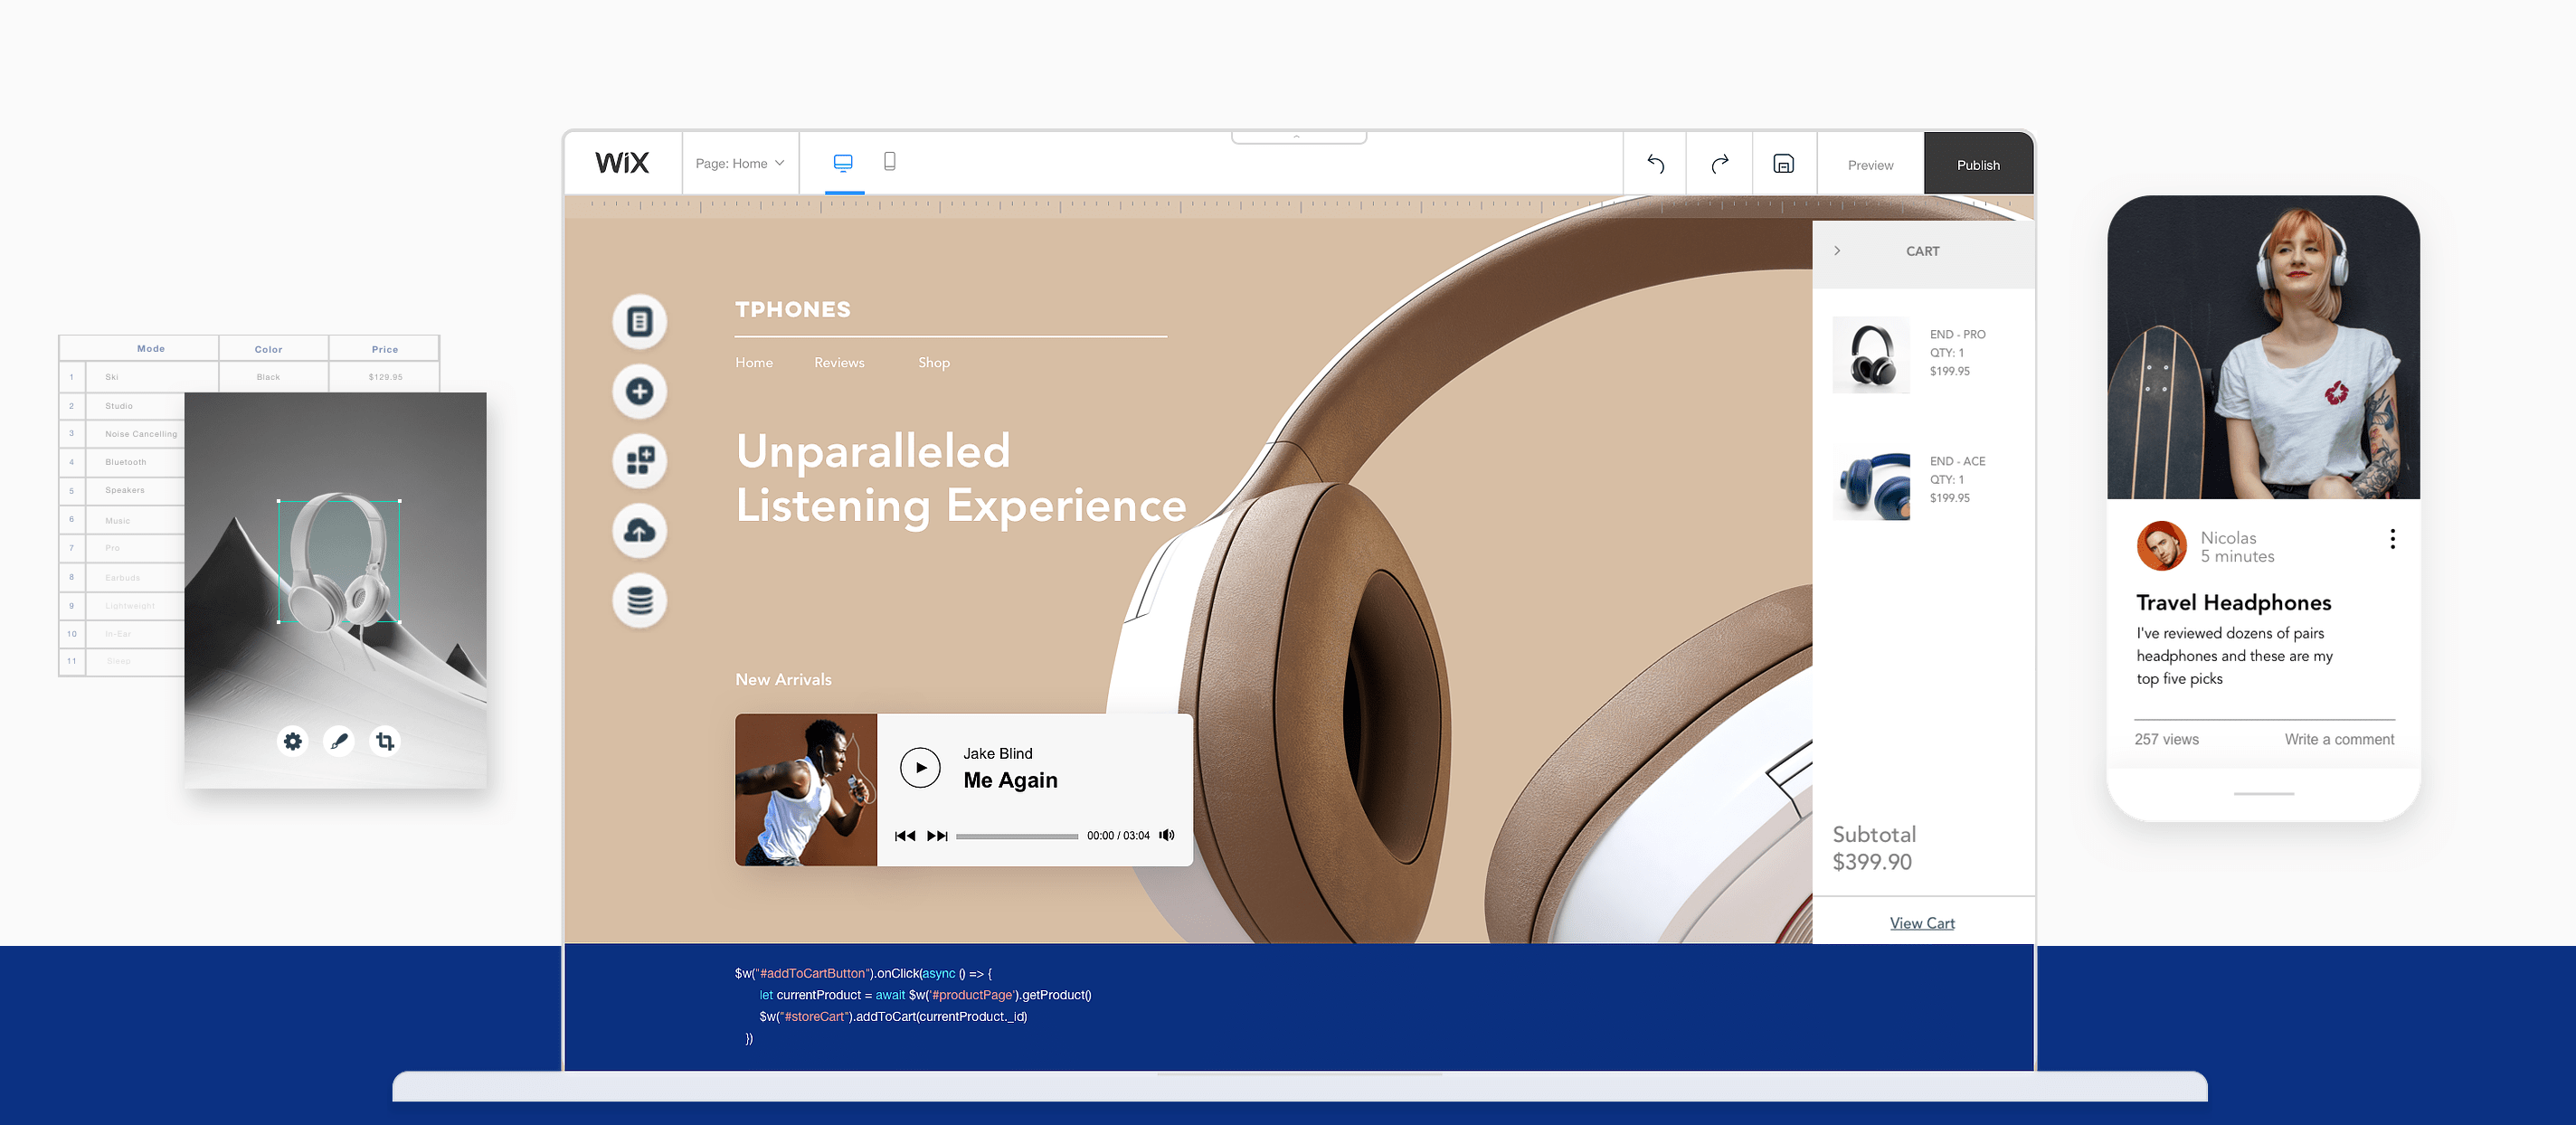Viewport: 2576px width, 1125px height.
Task: Select the $129.95 price cell
Action: click(x=385, y=377)
